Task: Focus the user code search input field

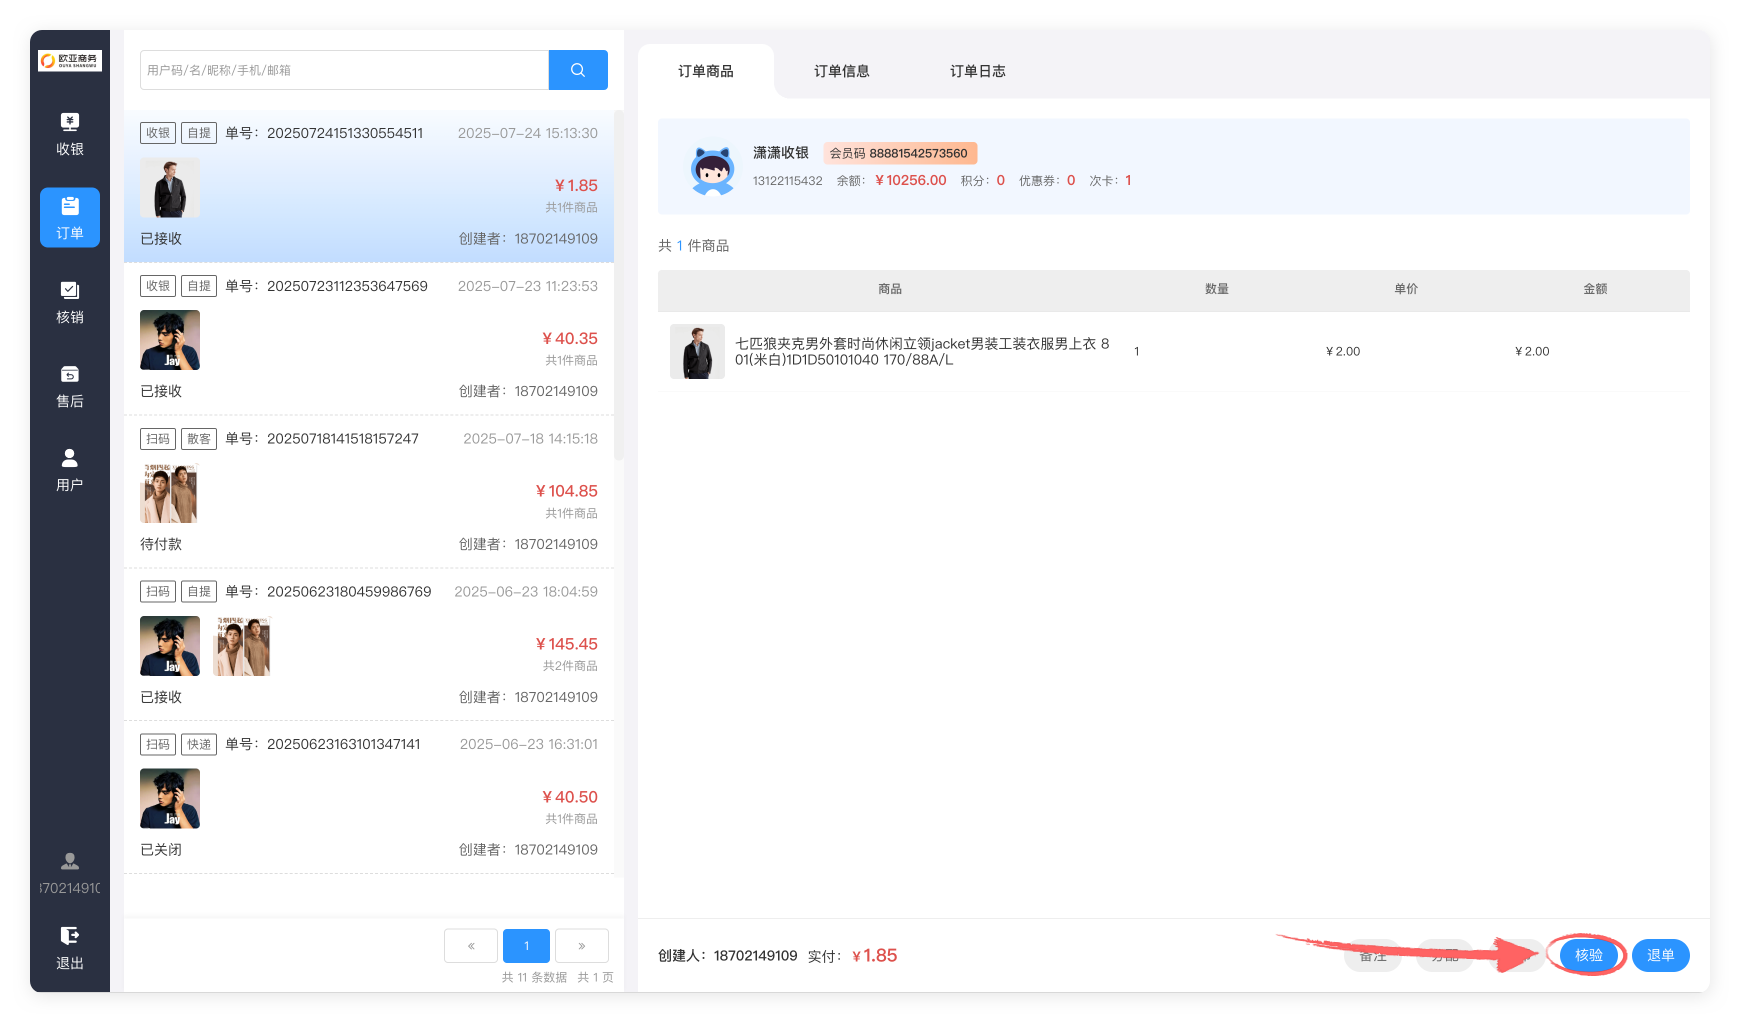Action: 344,70
